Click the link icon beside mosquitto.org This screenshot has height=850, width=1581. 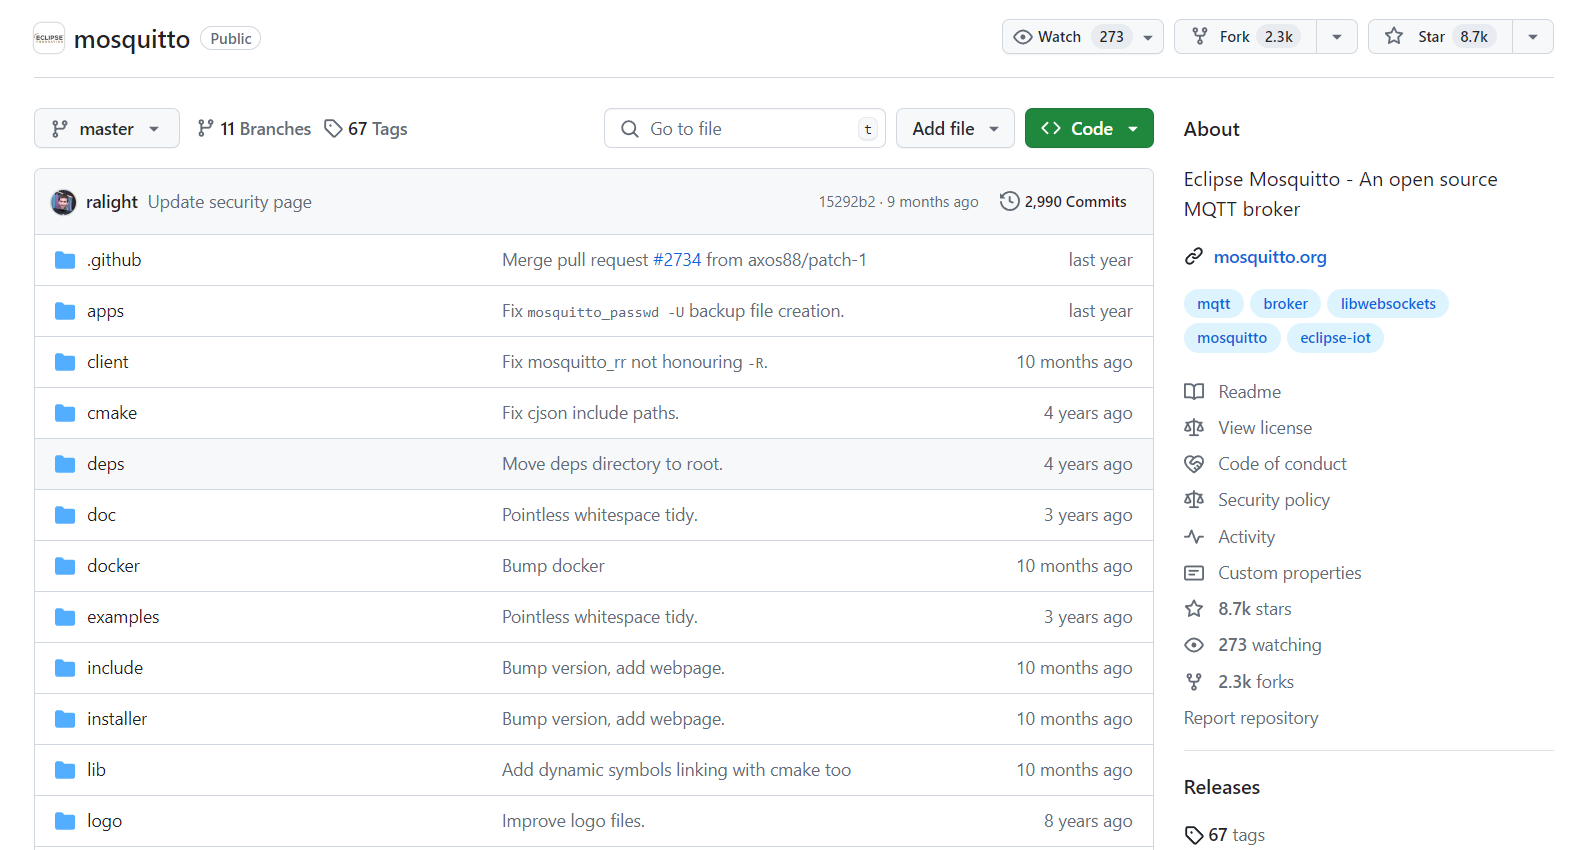pyautogui.click(x=1194, y=257)
